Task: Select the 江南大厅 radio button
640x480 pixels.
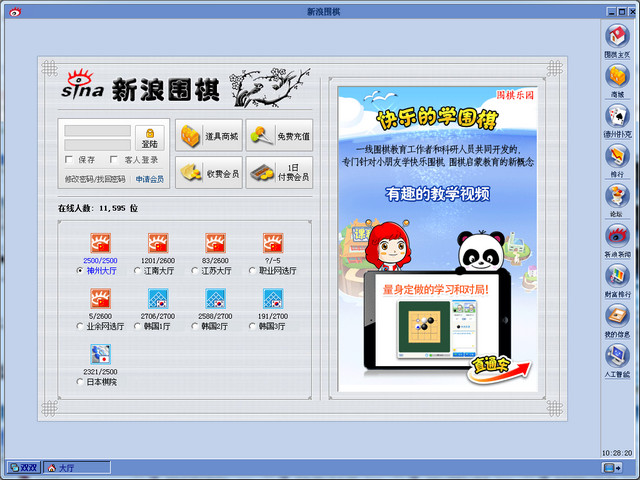Action: pos(138,271)
